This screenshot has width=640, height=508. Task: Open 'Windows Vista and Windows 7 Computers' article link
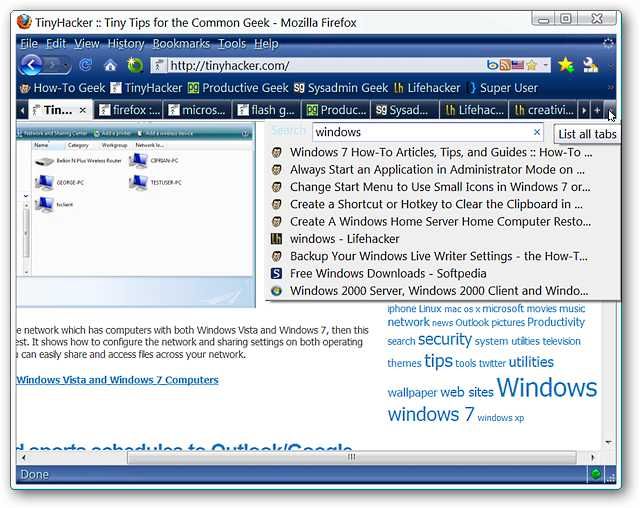pos(118,380)
